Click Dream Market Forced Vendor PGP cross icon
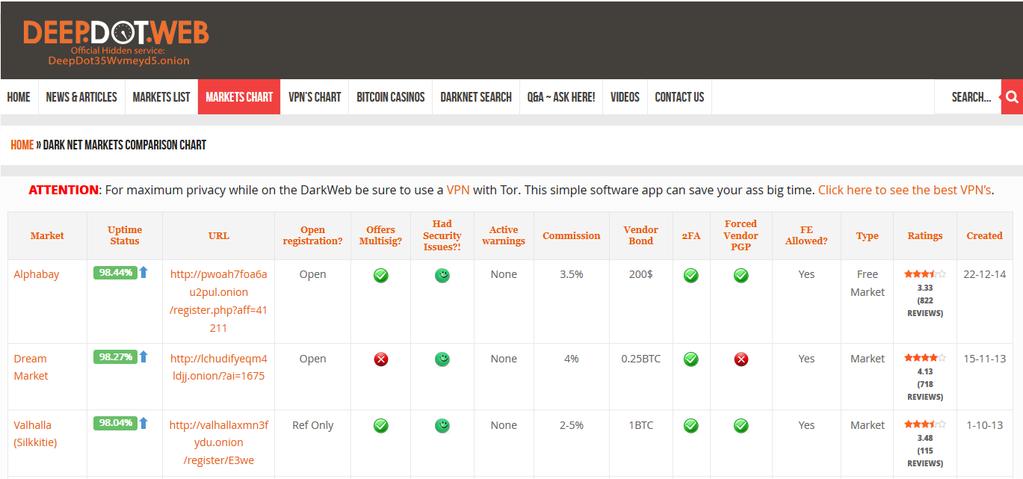This screenshot has width=1023, height=479. click(x=741, y=359)
